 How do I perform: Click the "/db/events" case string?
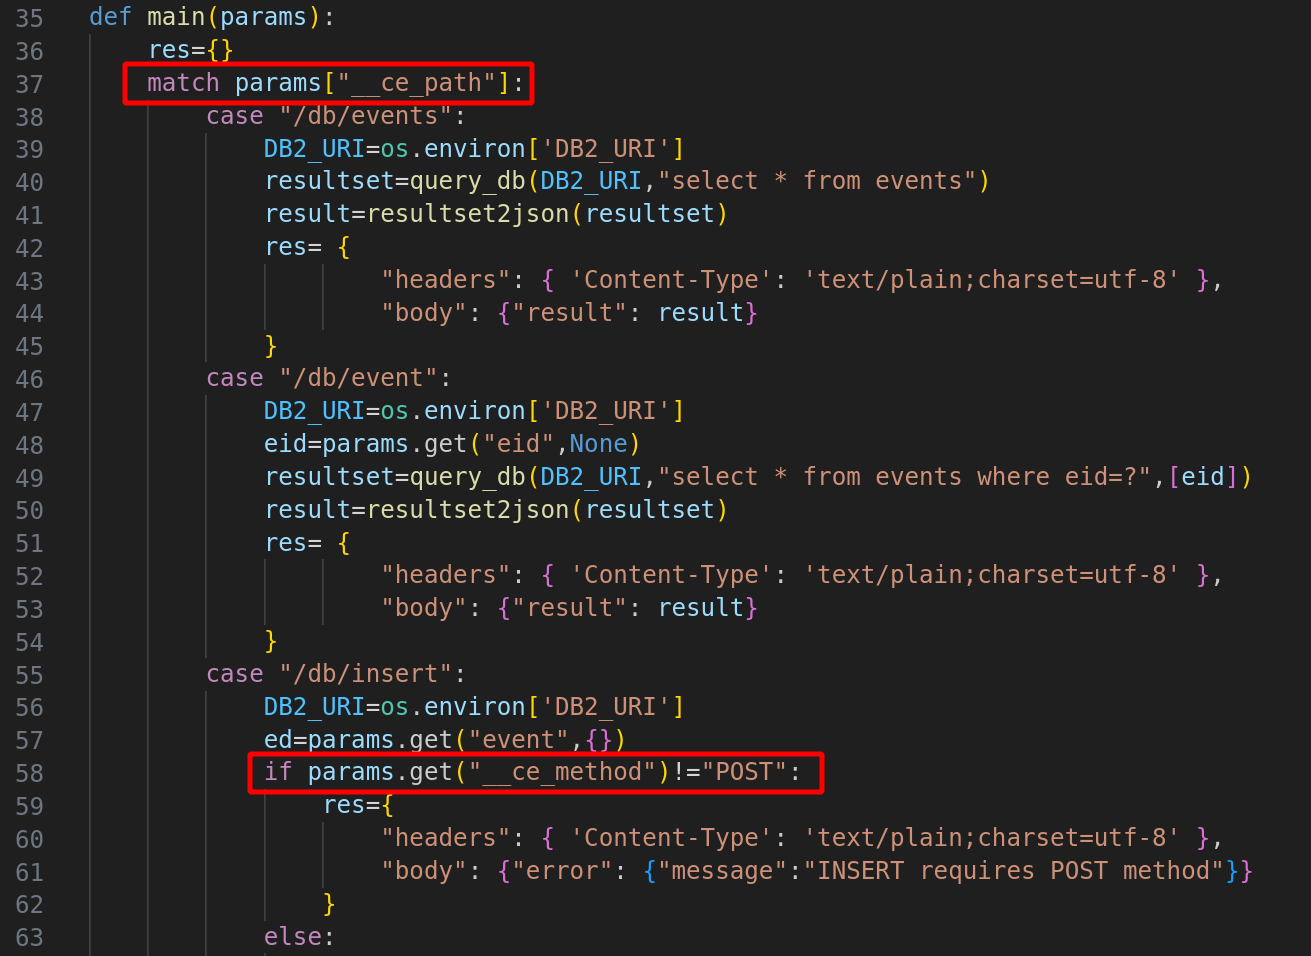366,116
